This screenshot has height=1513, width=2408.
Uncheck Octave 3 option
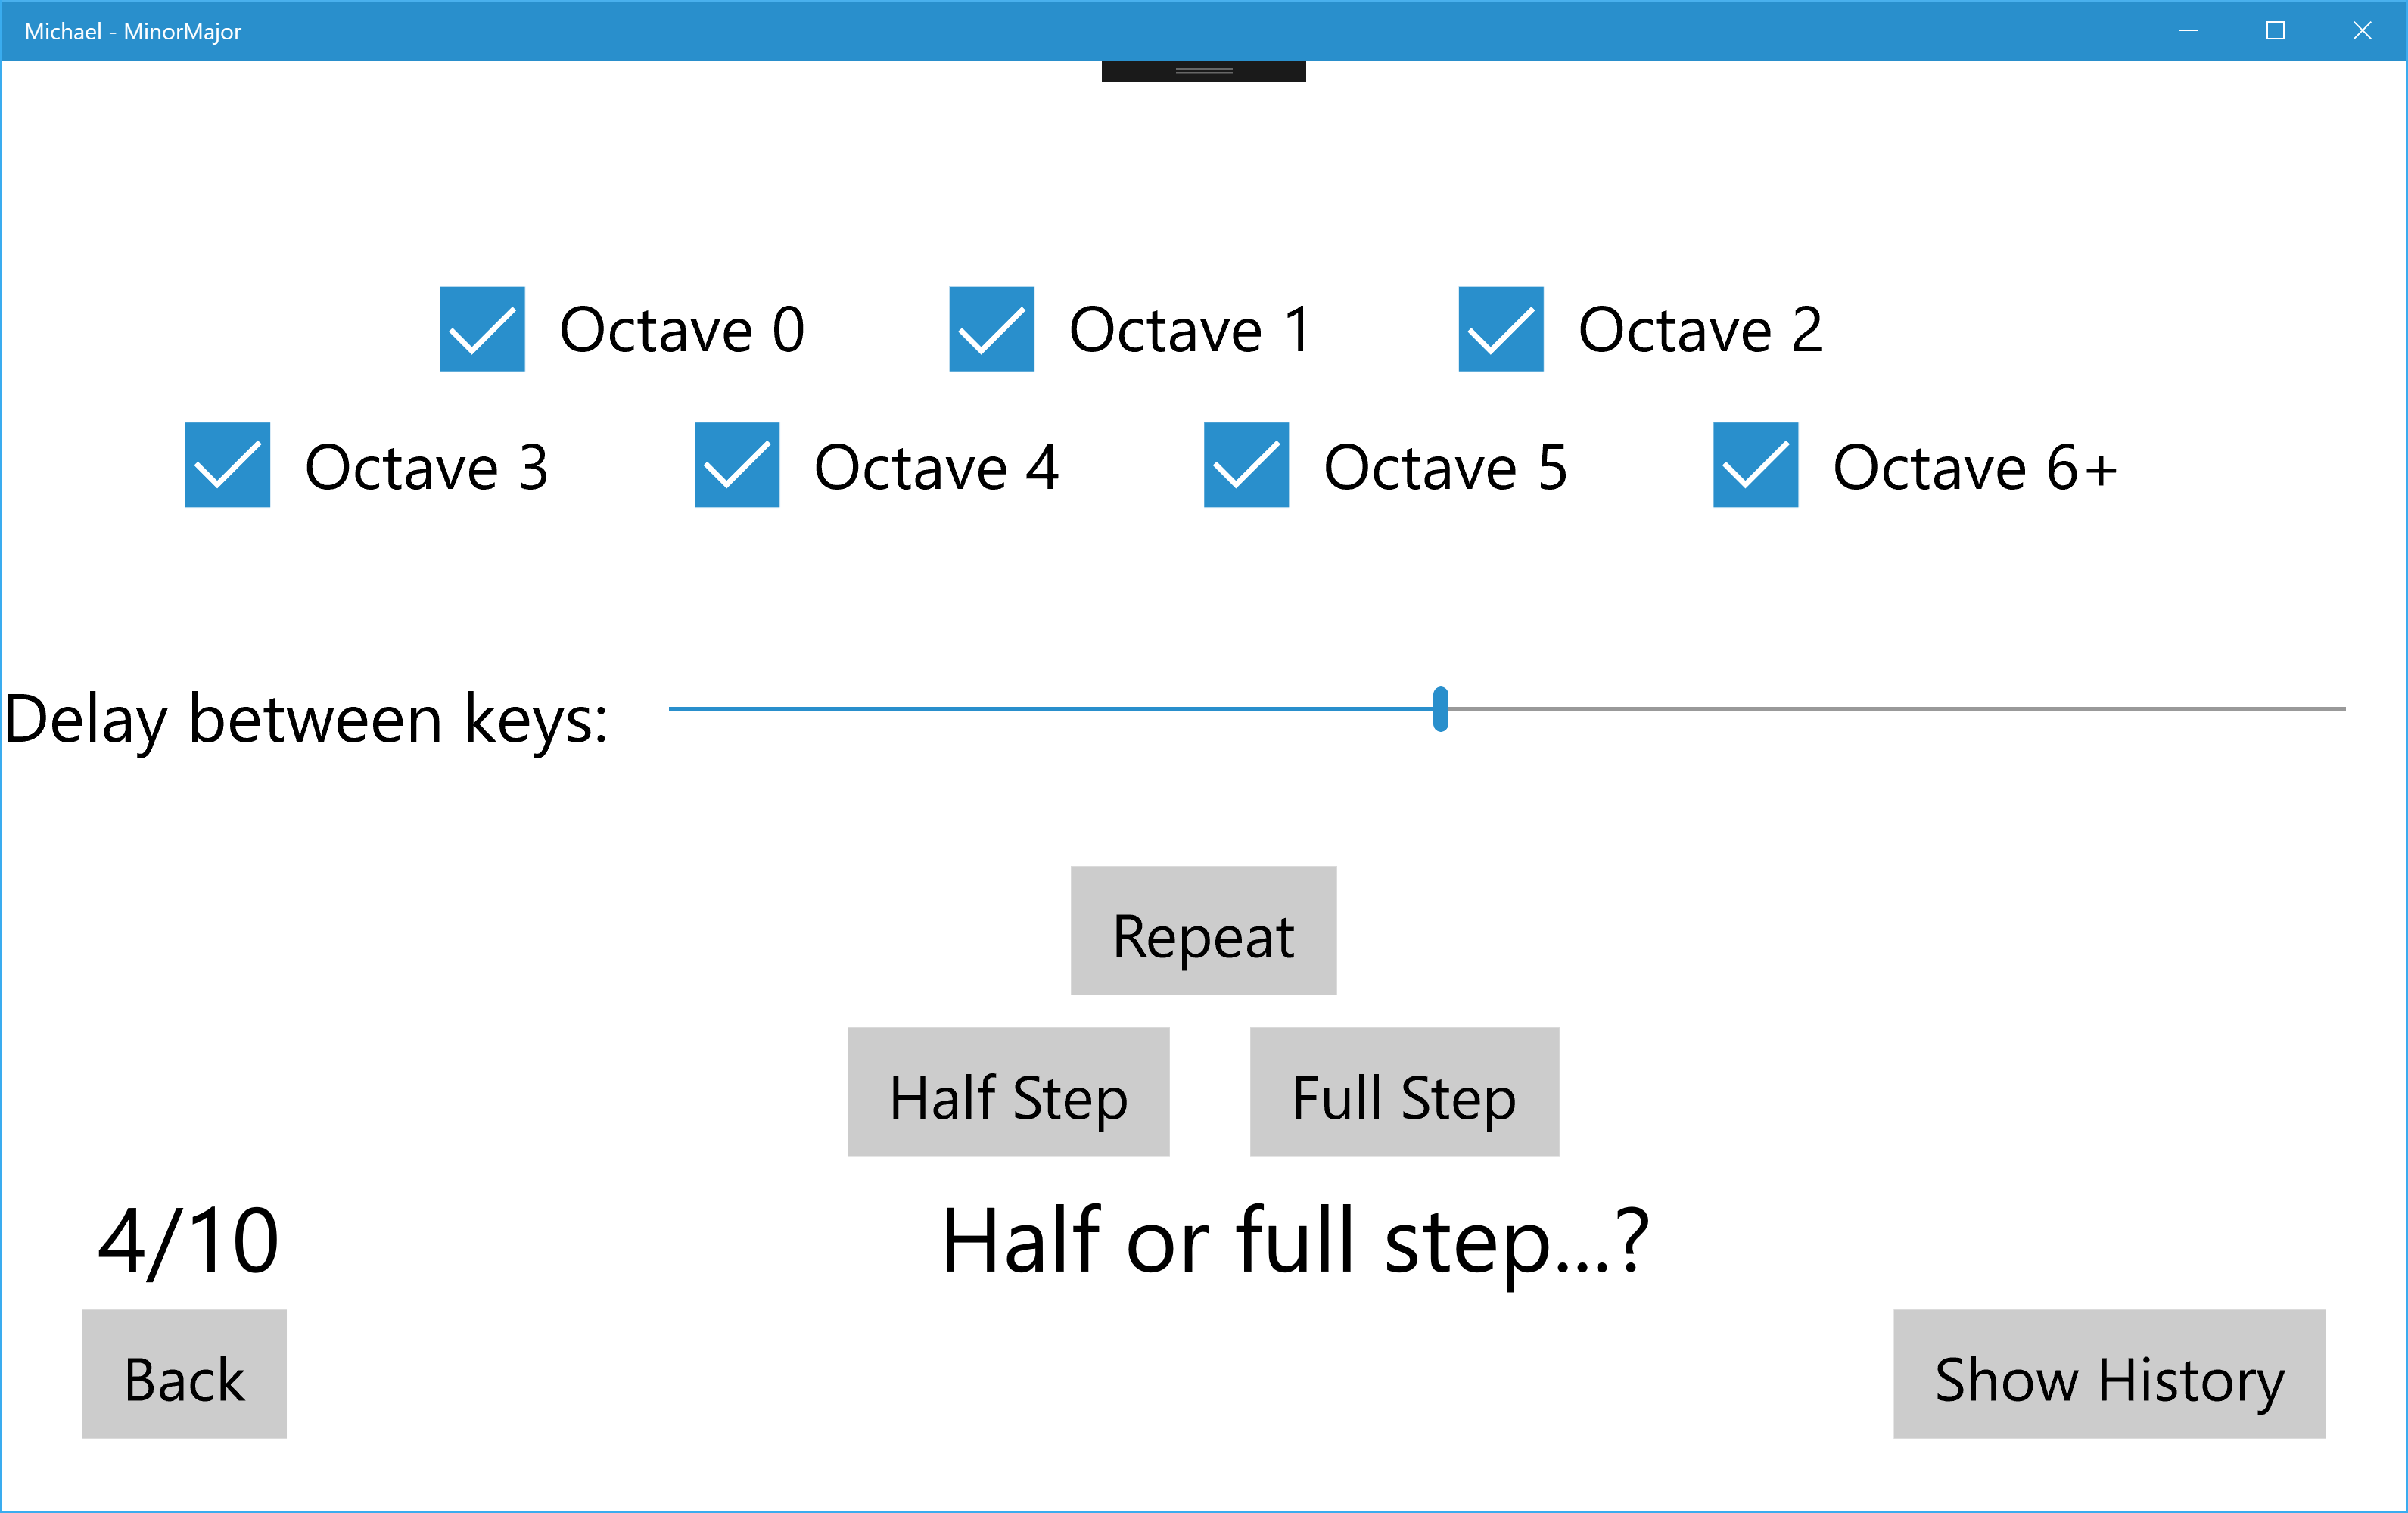point(227,465)
